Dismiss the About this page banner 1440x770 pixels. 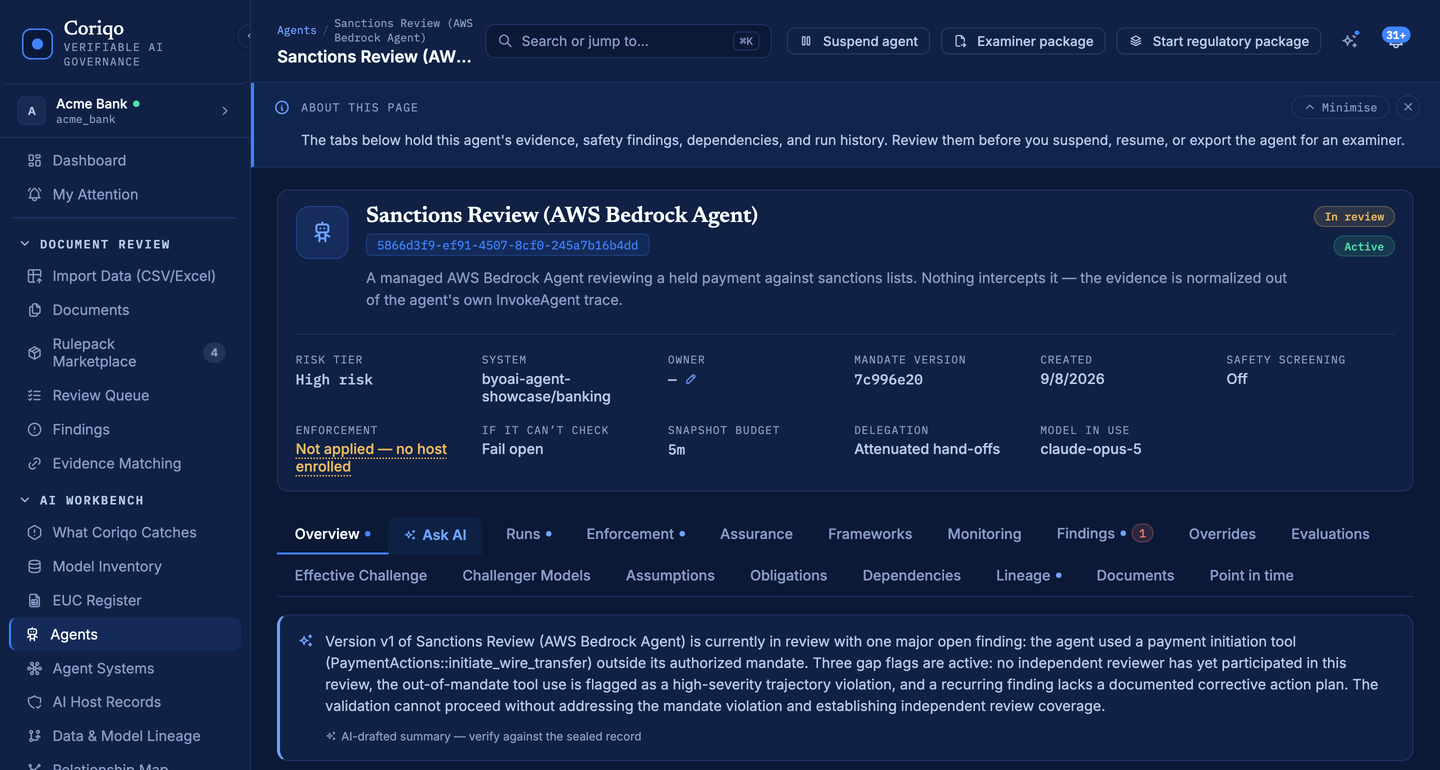coord(1408,107)
